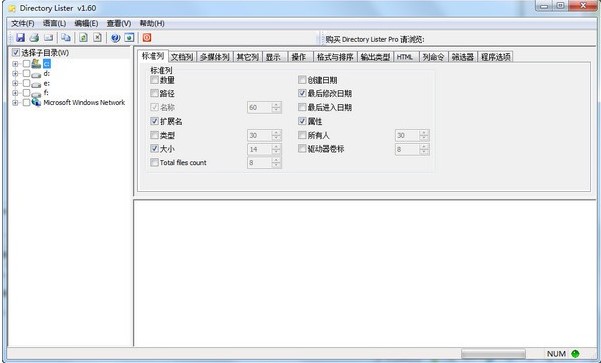Switch to the 输出类型 tab
The height and width of the screenshot is (363, 601).
pyautogui.click(x=375, y=57)
